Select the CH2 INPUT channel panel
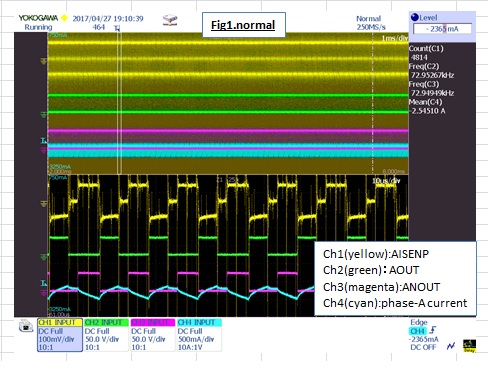The height and width of the screenshot is (370, 492). (106, 335)
